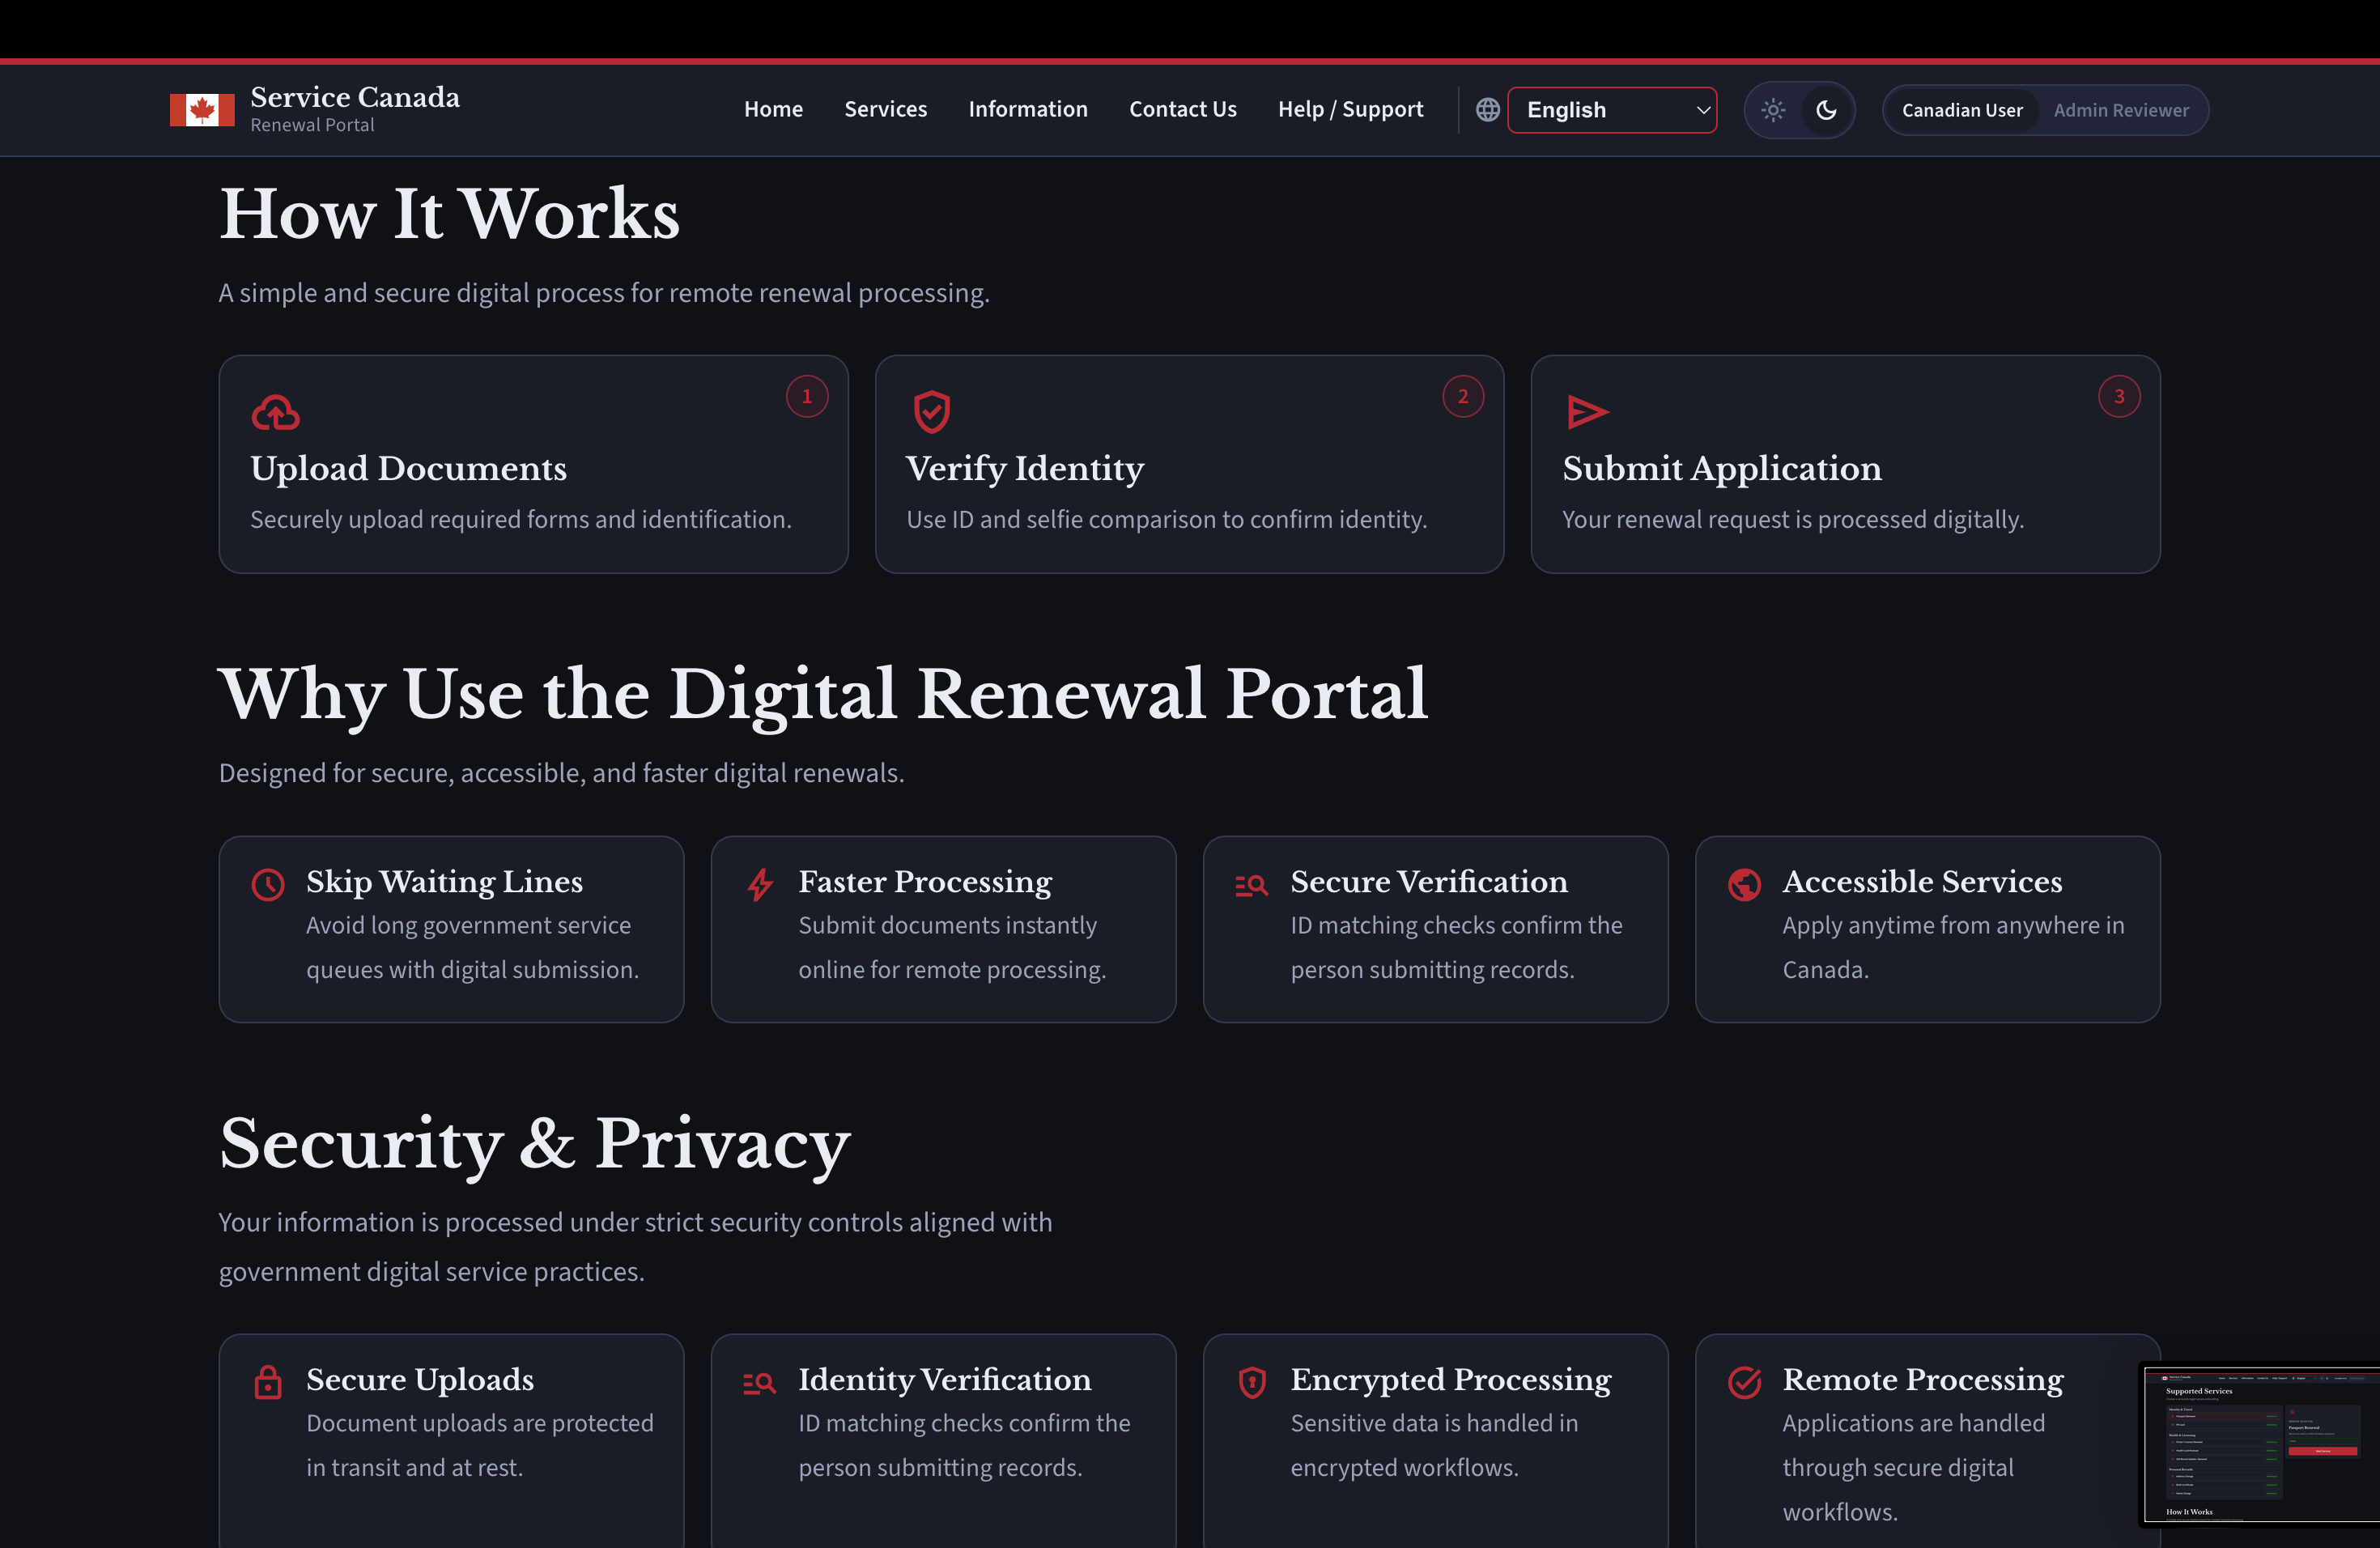Click the Faster Processing lightning icon
Image resolution: width=2380 pixels, height=1548 pixels.
pyautogui.click(x=760, y=884)
